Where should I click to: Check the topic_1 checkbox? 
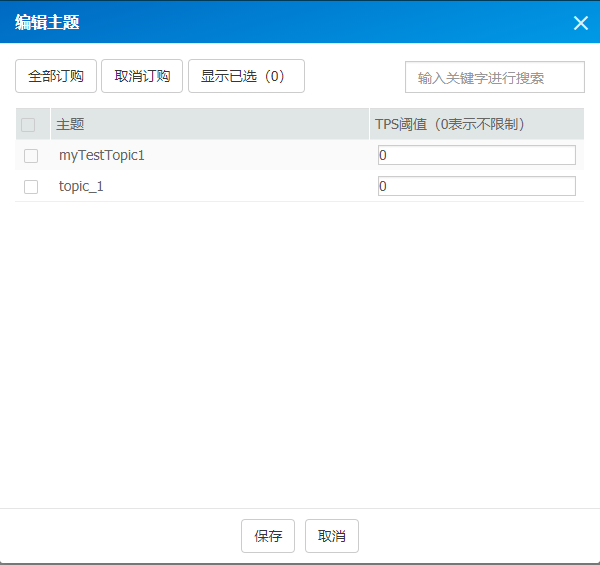click(x=31, y=187)
